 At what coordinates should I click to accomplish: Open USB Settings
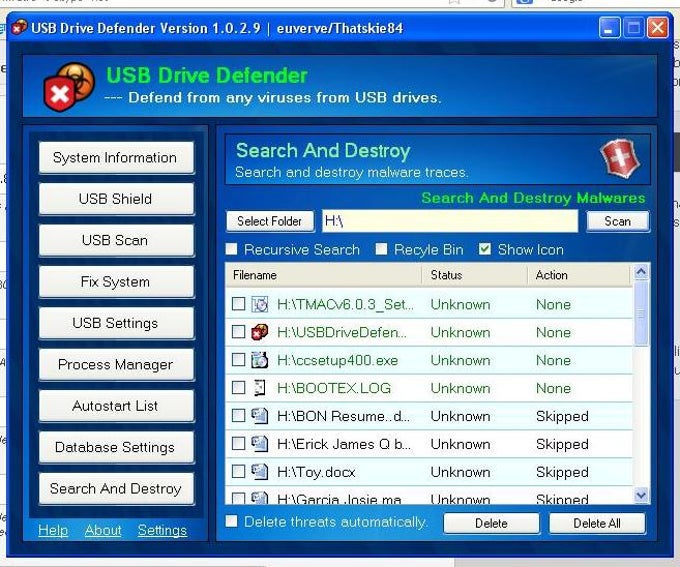(116, 323)
